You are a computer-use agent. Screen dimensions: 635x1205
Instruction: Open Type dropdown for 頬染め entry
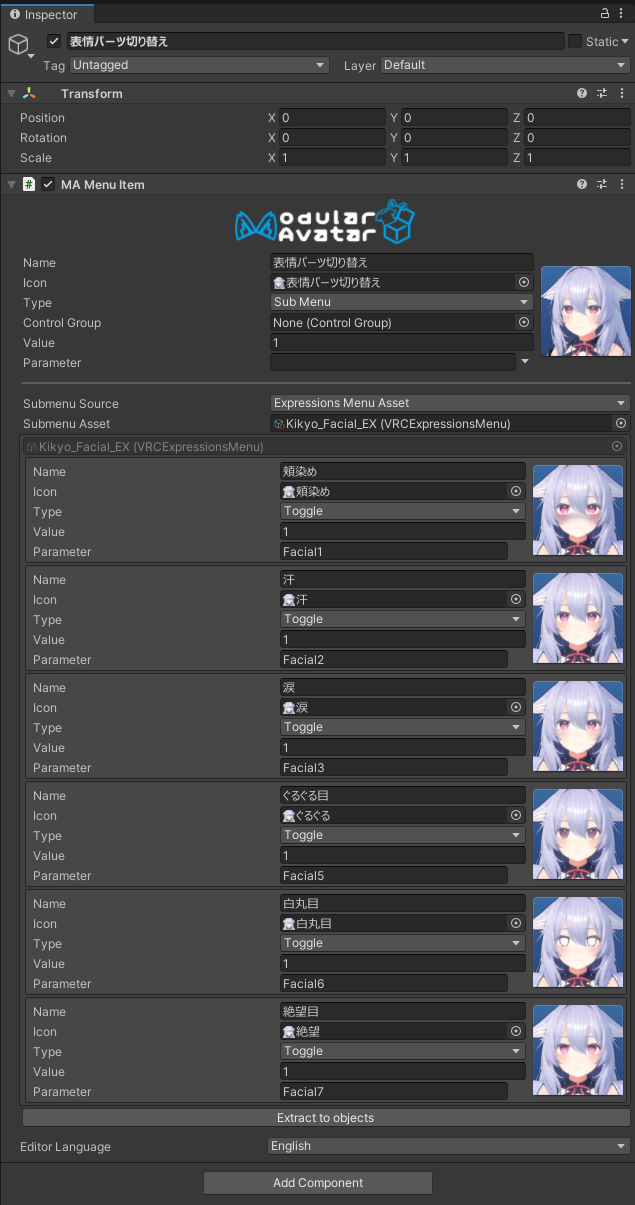pos(403,511)
